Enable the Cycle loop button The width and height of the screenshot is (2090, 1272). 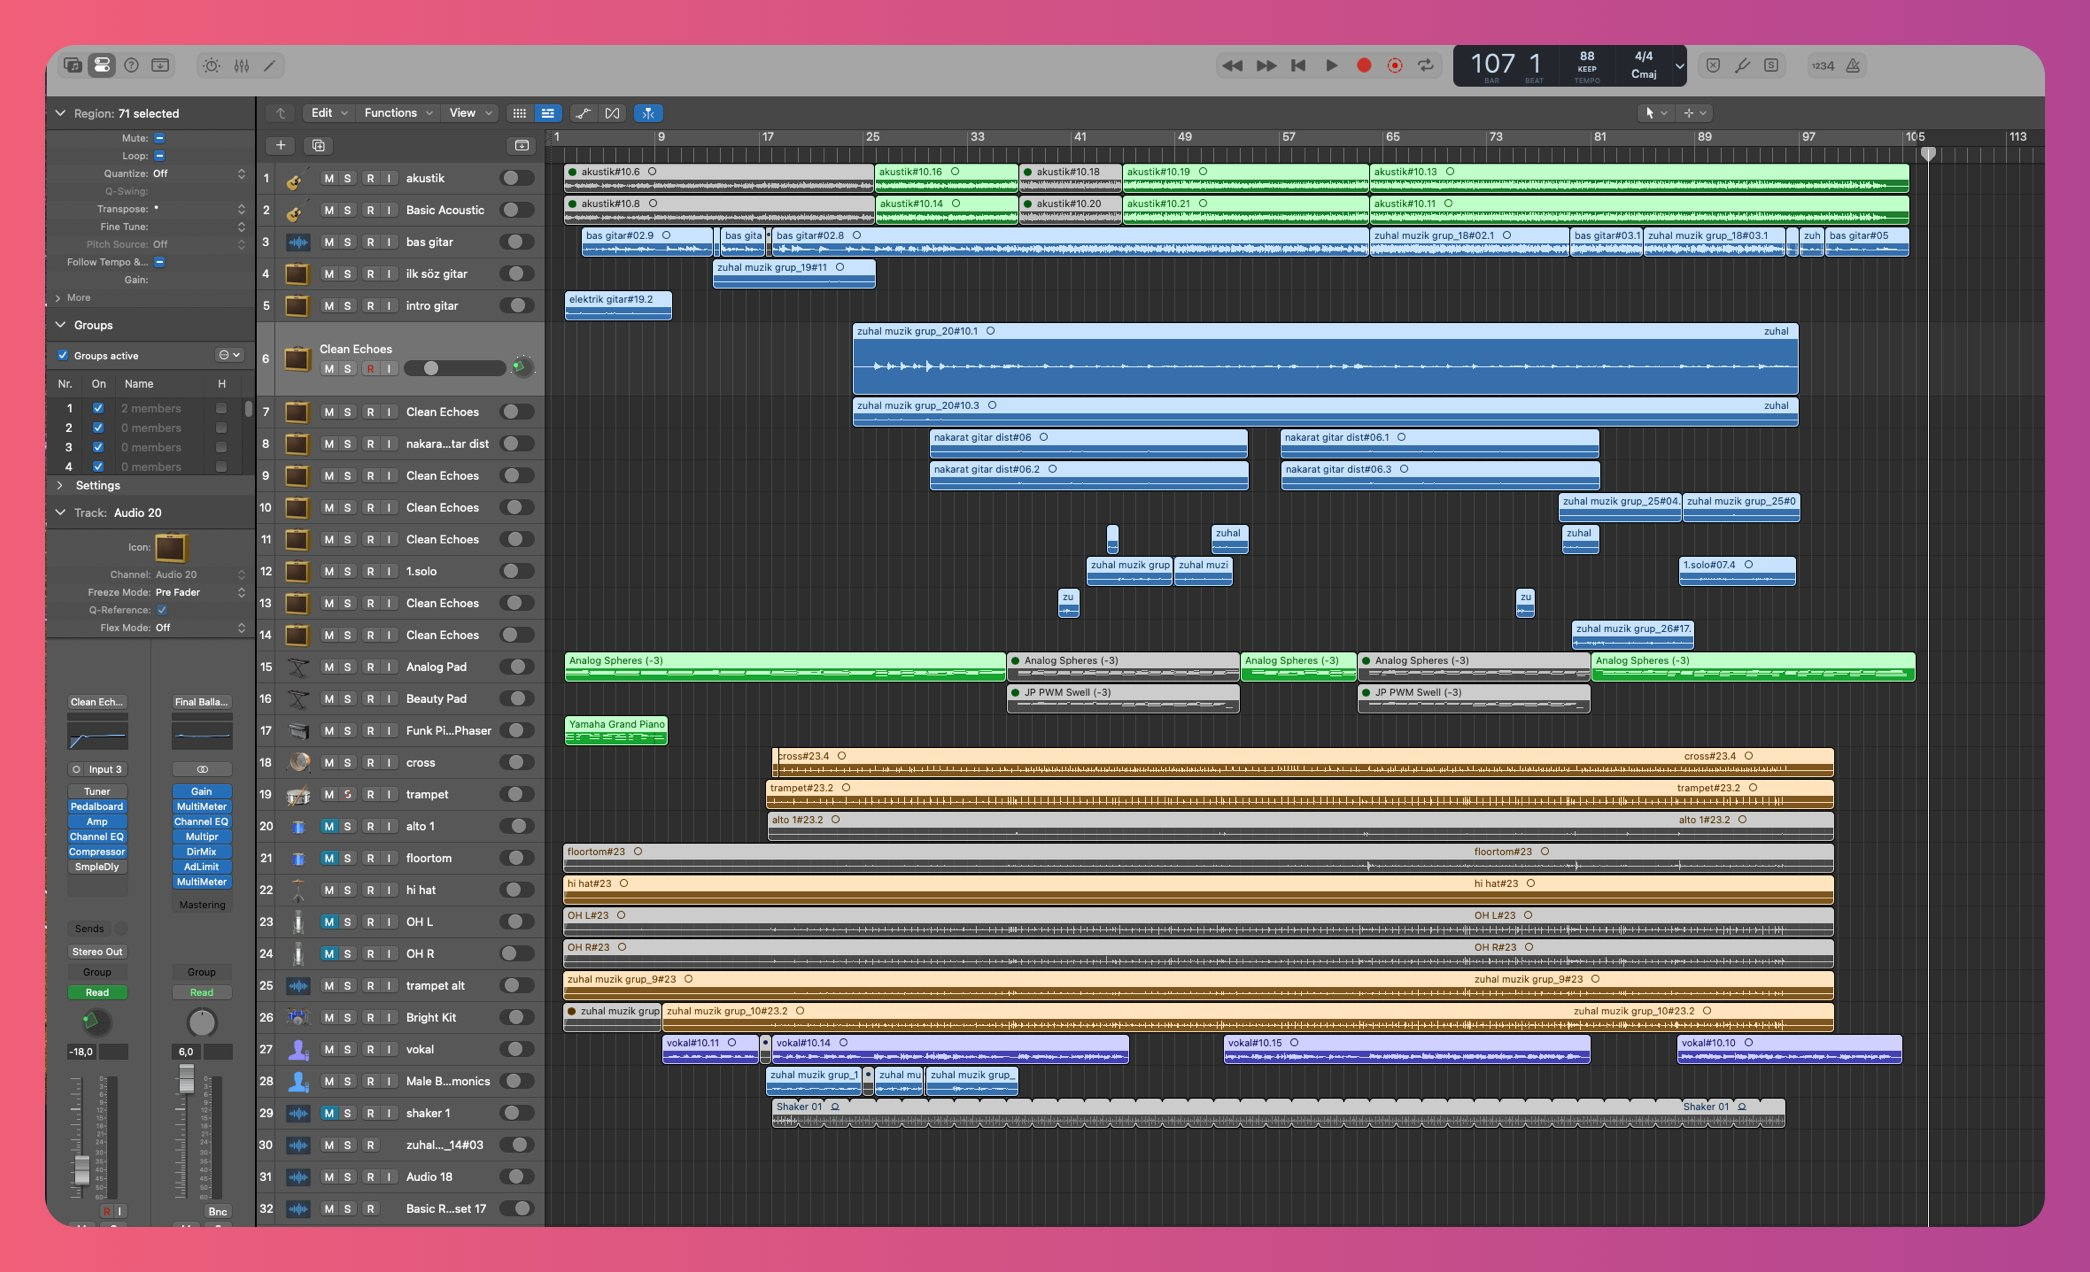1426,65
